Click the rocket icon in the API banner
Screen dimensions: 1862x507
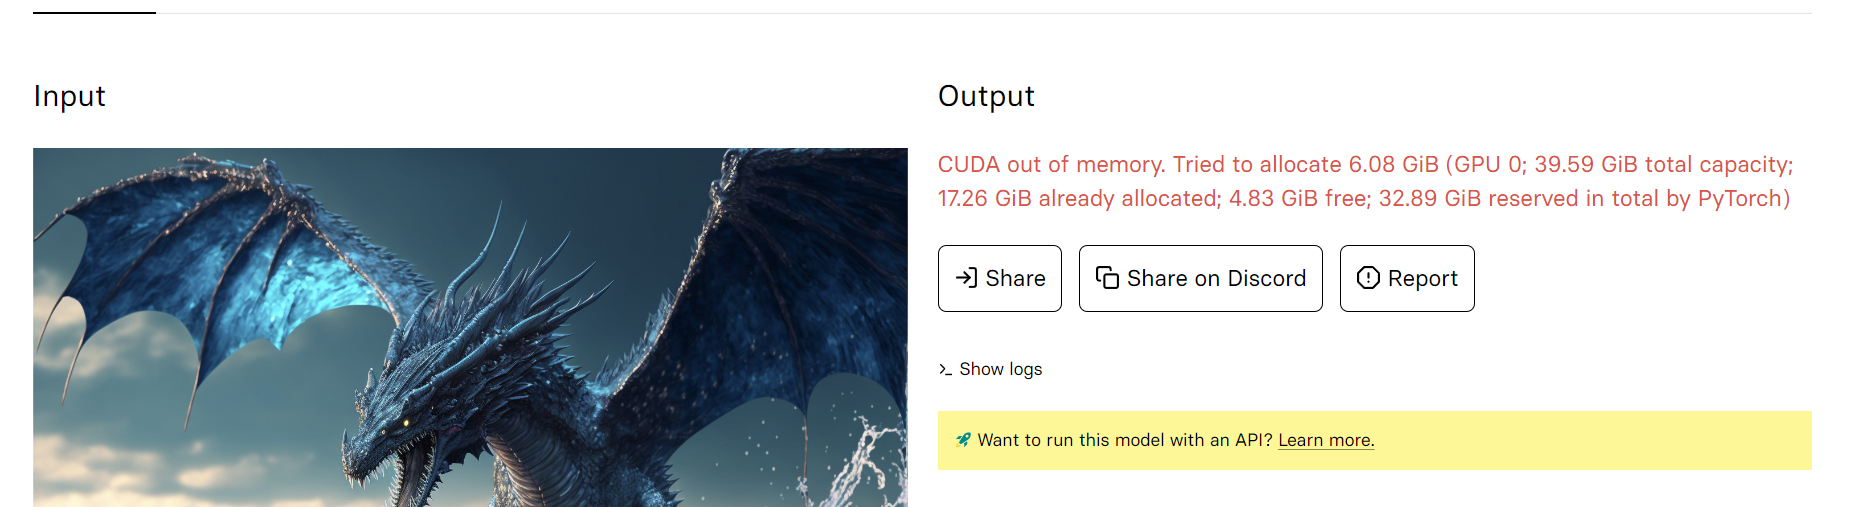pos(963,440)
